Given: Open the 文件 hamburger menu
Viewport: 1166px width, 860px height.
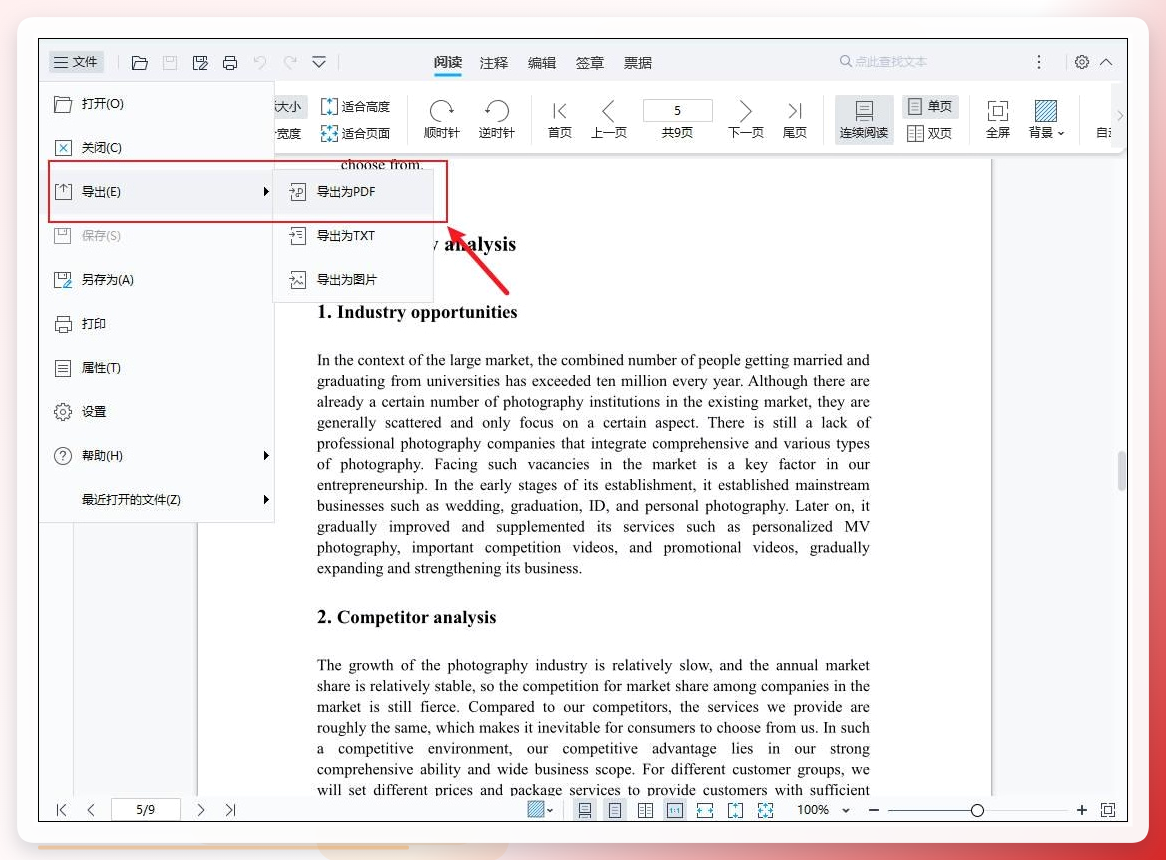Looking at the screenshot, I should tap(76, 62).
